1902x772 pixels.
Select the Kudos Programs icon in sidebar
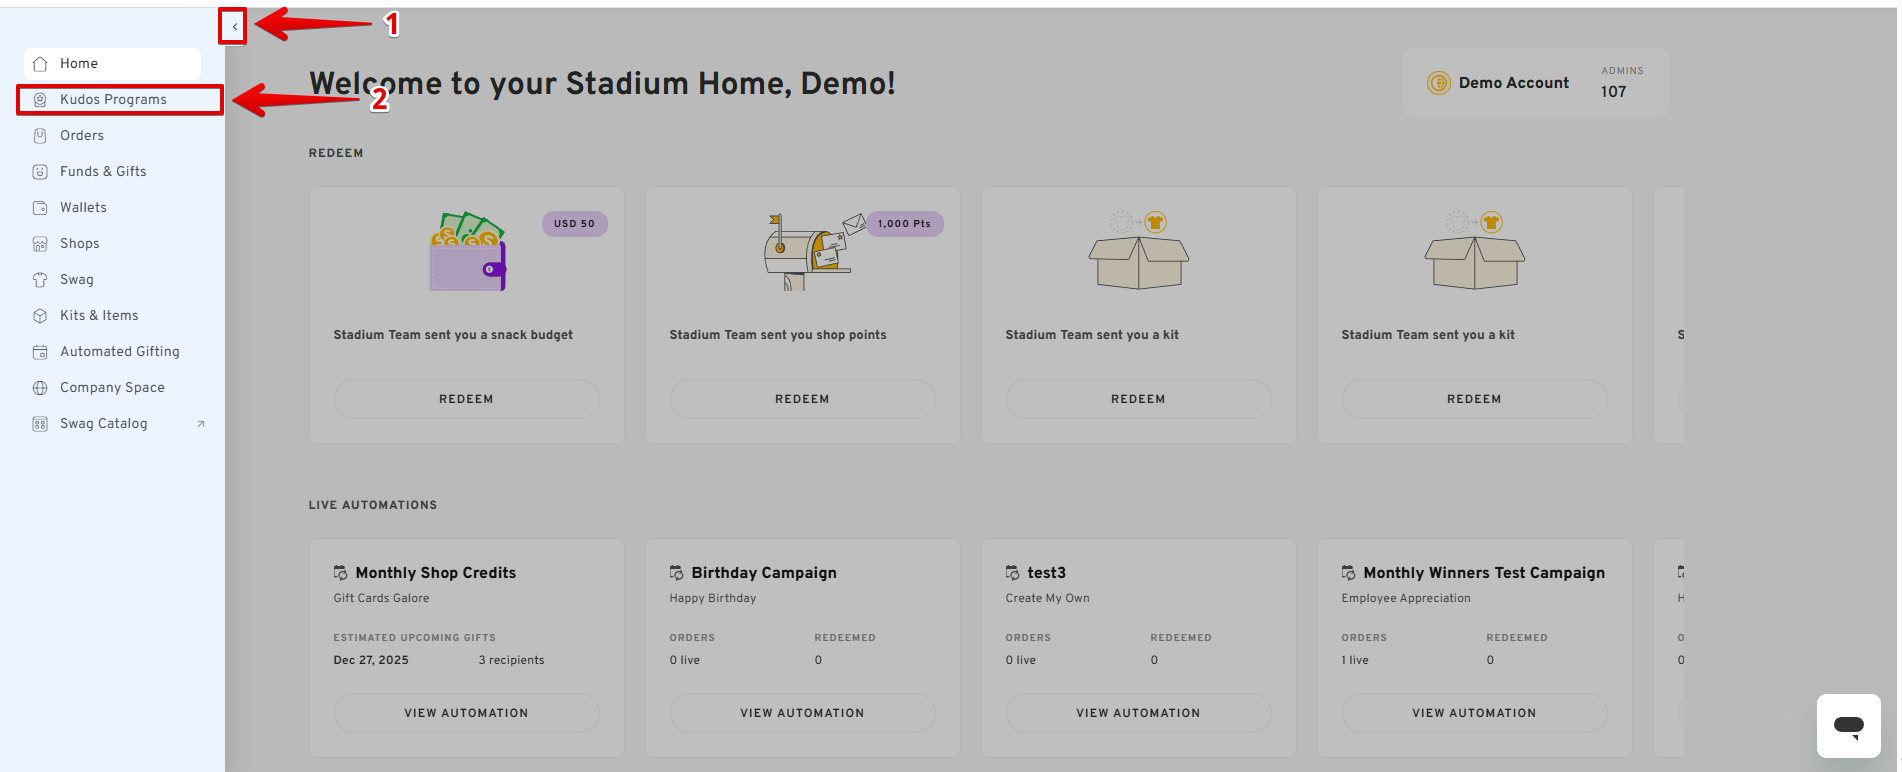40,99
